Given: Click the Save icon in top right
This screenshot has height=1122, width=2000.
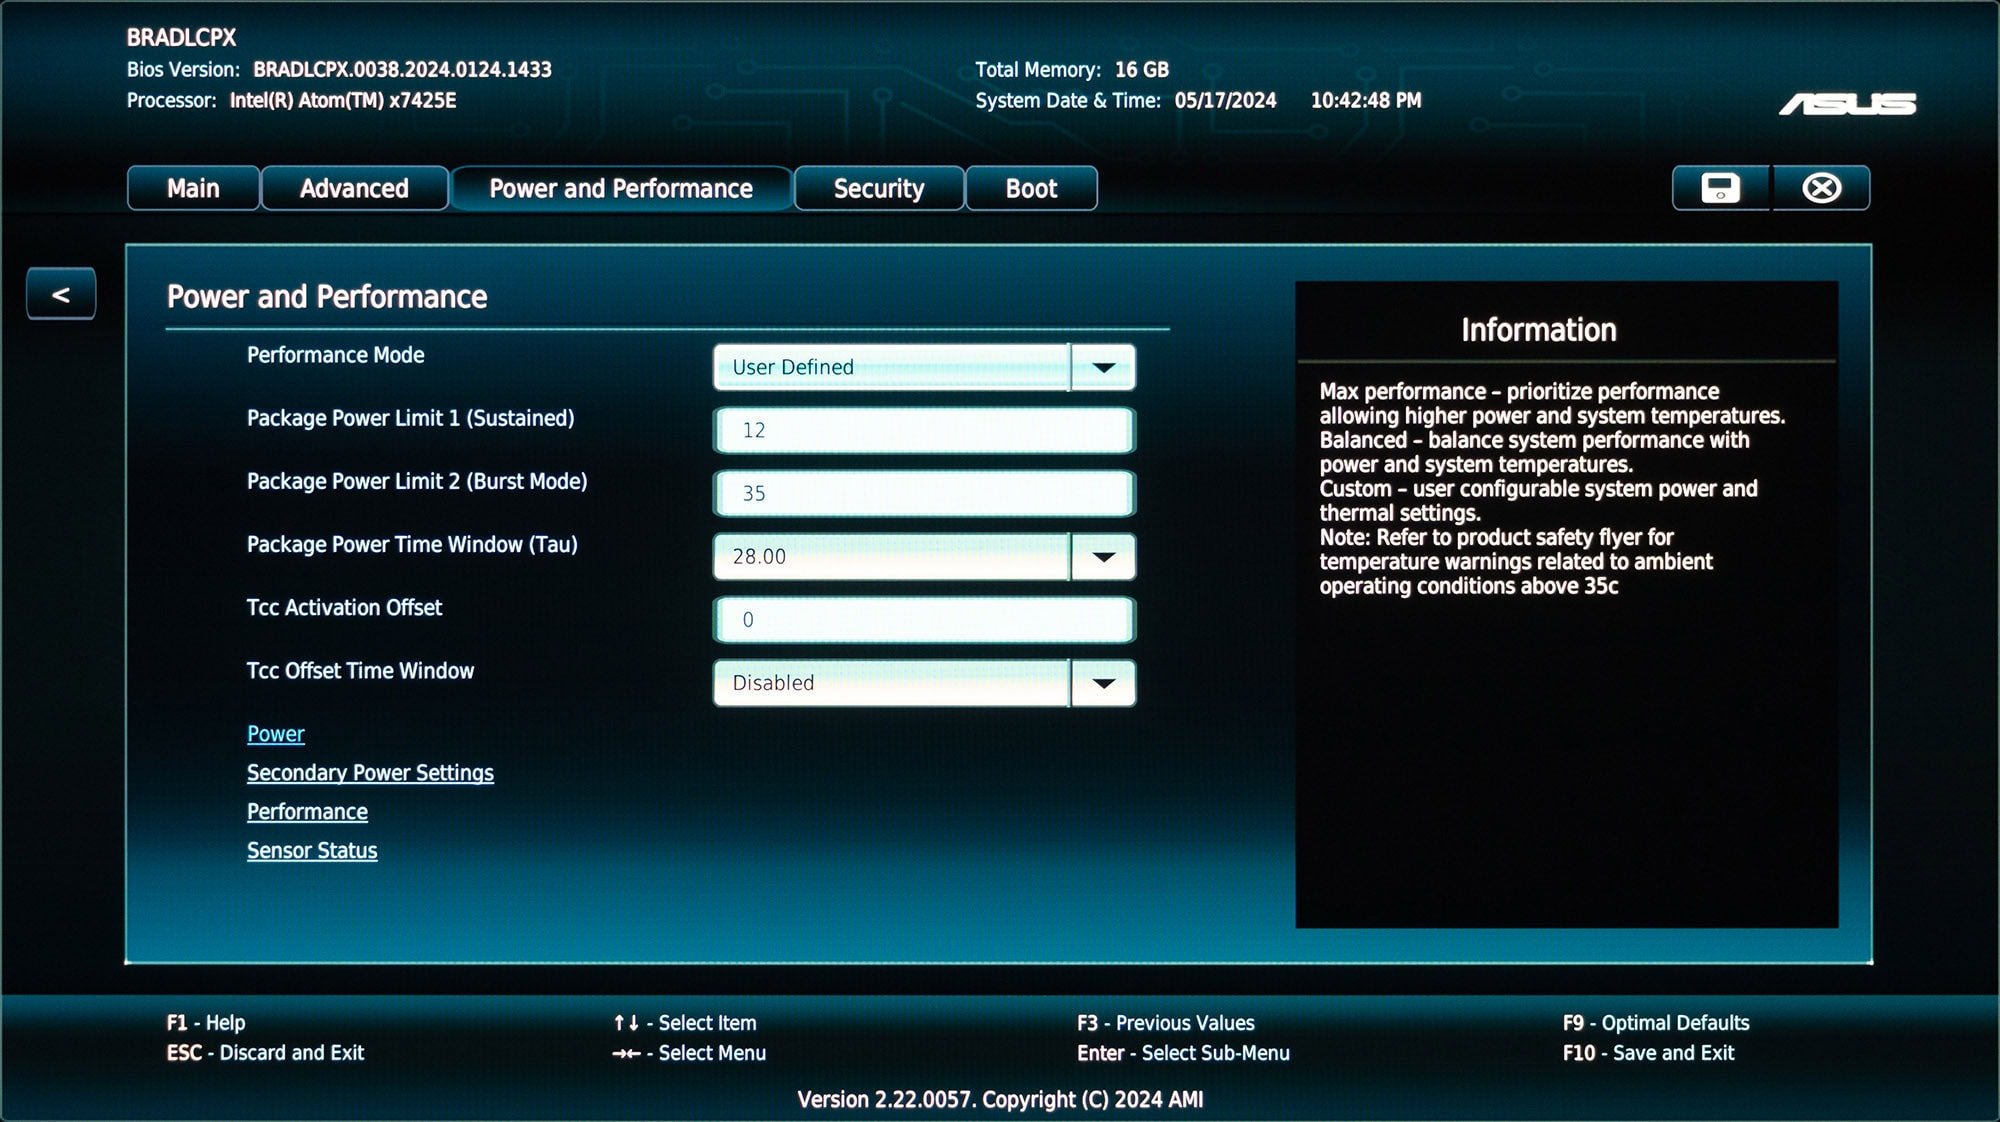Looking at the screenshot, I should pyautogui.click(x=1721, y=188).
